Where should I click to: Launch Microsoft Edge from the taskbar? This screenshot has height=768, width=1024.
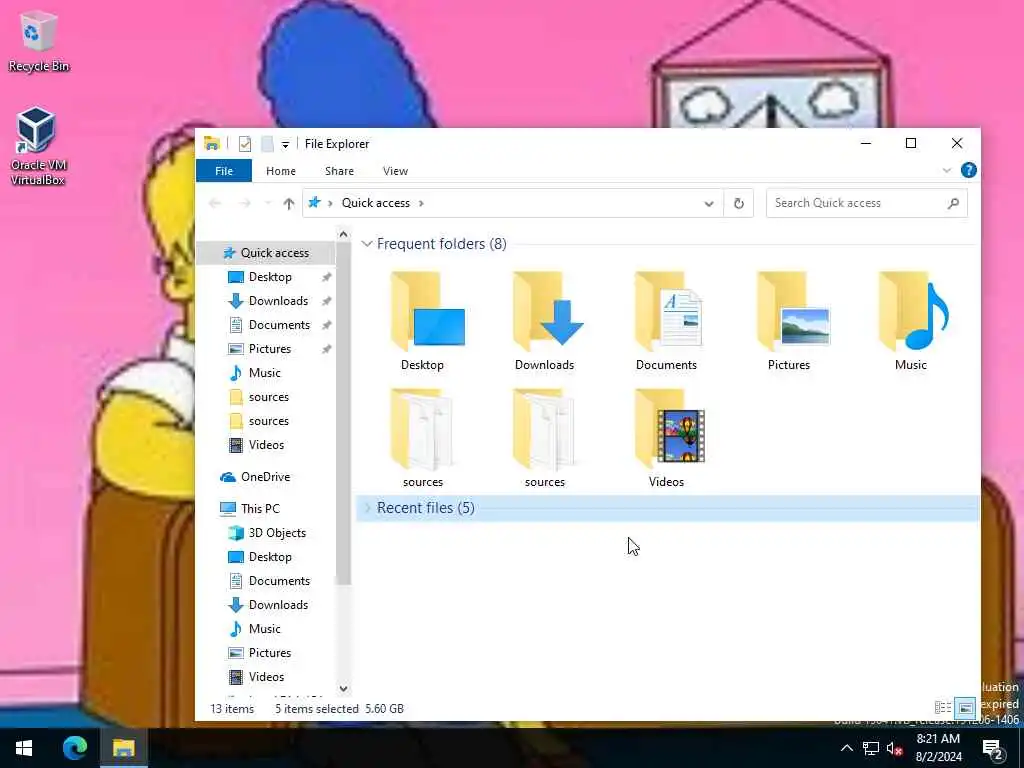(x=74, y=748)
